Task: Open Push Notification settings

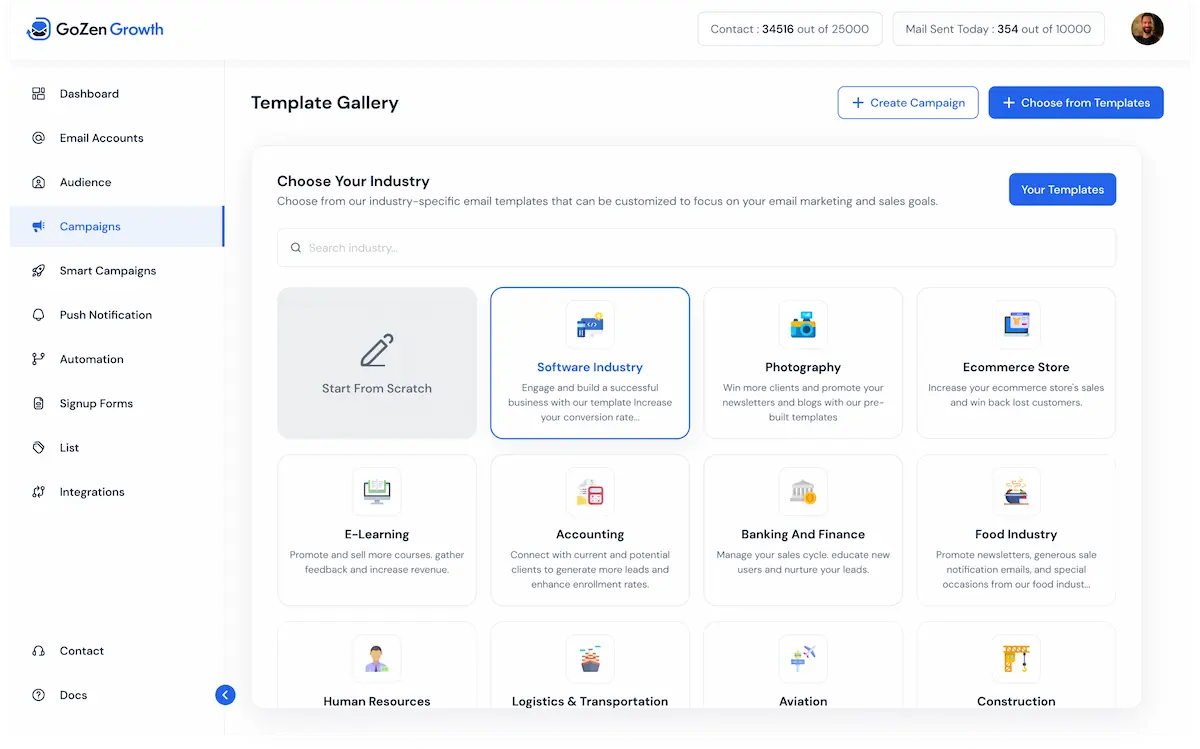Action: point(37,315)
